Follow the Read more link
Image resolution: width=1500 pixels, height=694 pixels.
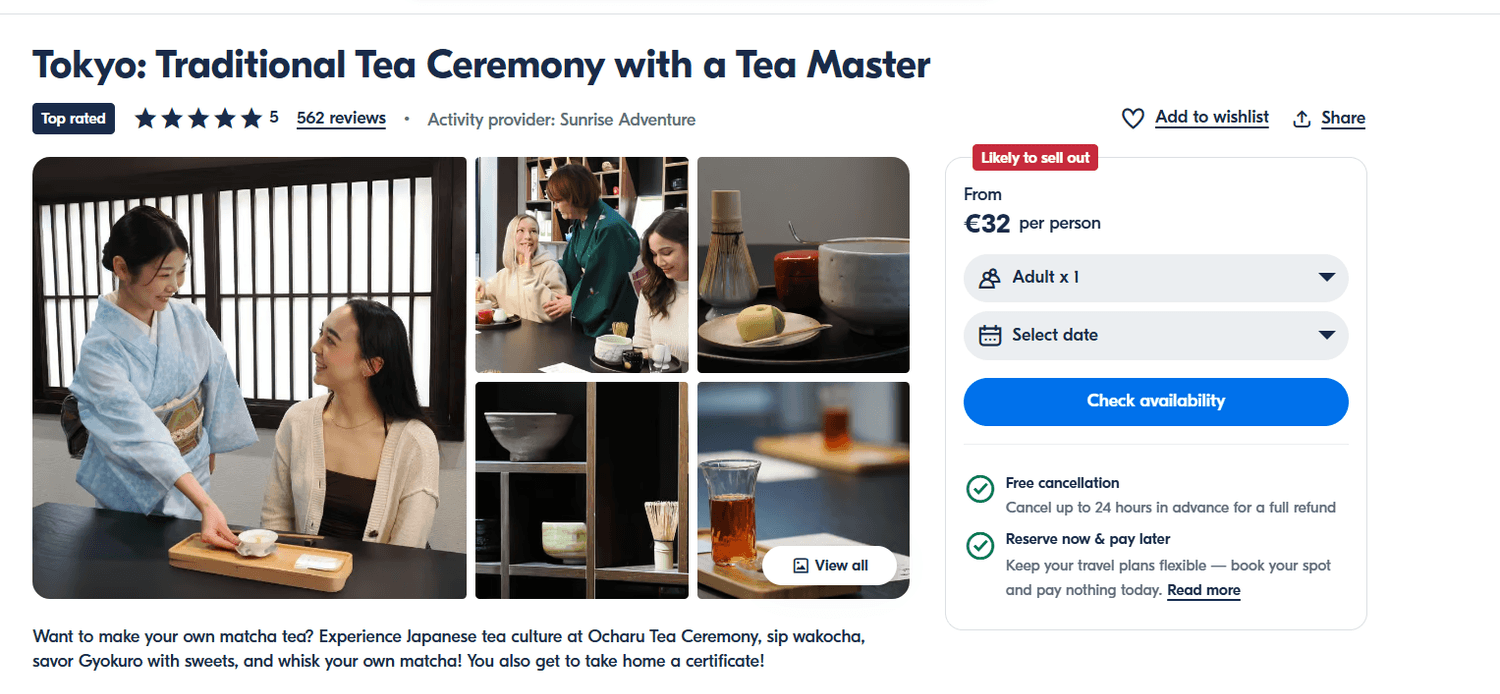[x=1203, y=590]
